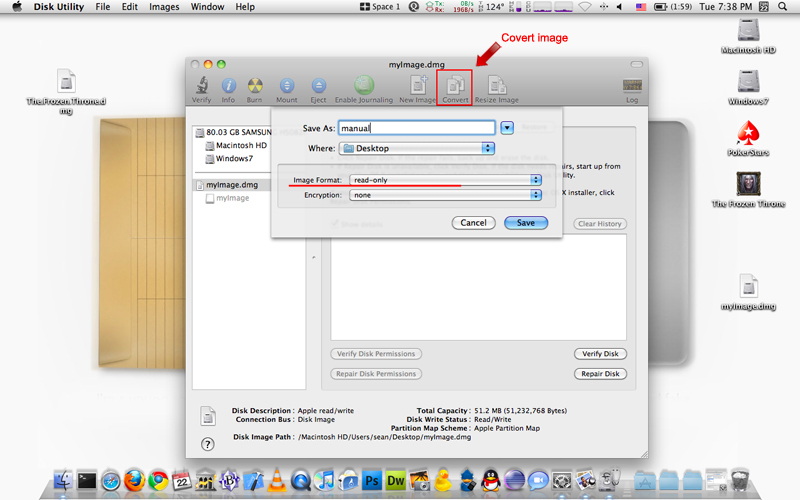Open Dreamweaver from the dock
Image resolution: width=800 pixels, height=500 pixels.
coord(395,481)
